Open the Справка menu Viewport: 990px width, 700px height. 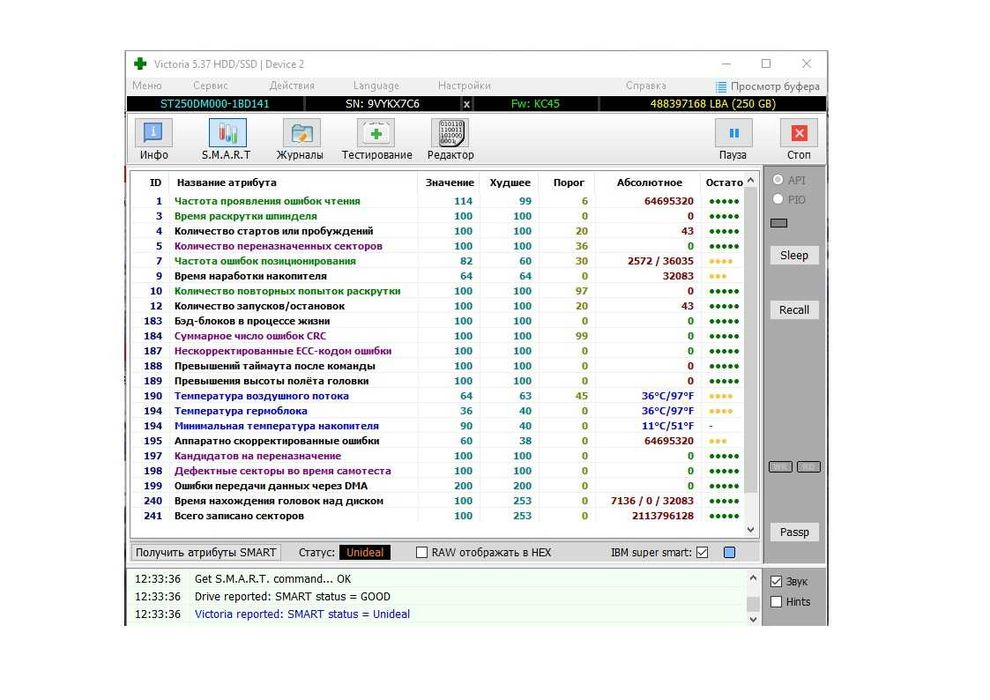pos(646,86)
